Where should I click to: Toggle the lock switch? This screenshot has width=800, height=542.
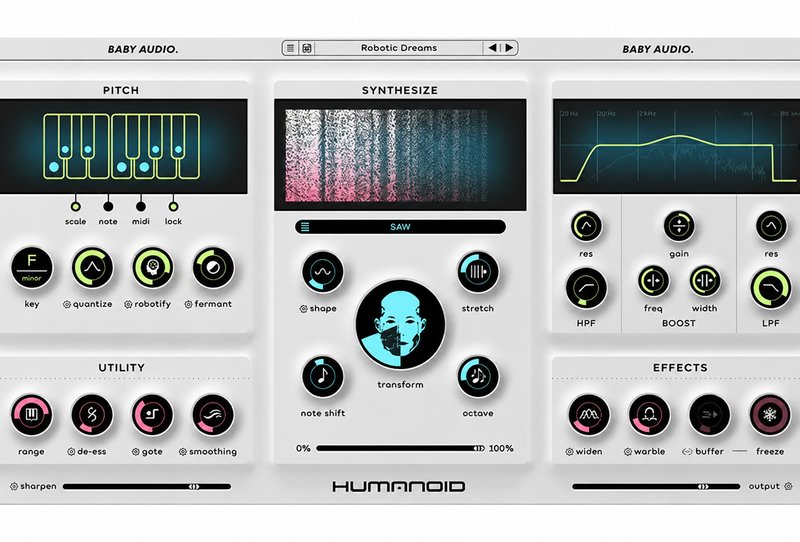pos(173,206)
